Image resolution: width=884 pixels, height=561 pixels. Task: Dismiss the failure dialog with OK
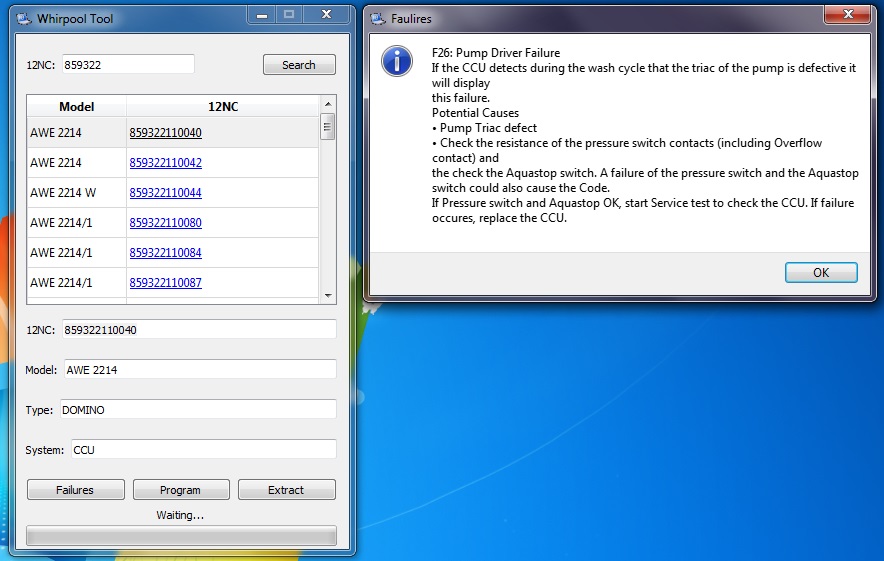click(820, 273)
